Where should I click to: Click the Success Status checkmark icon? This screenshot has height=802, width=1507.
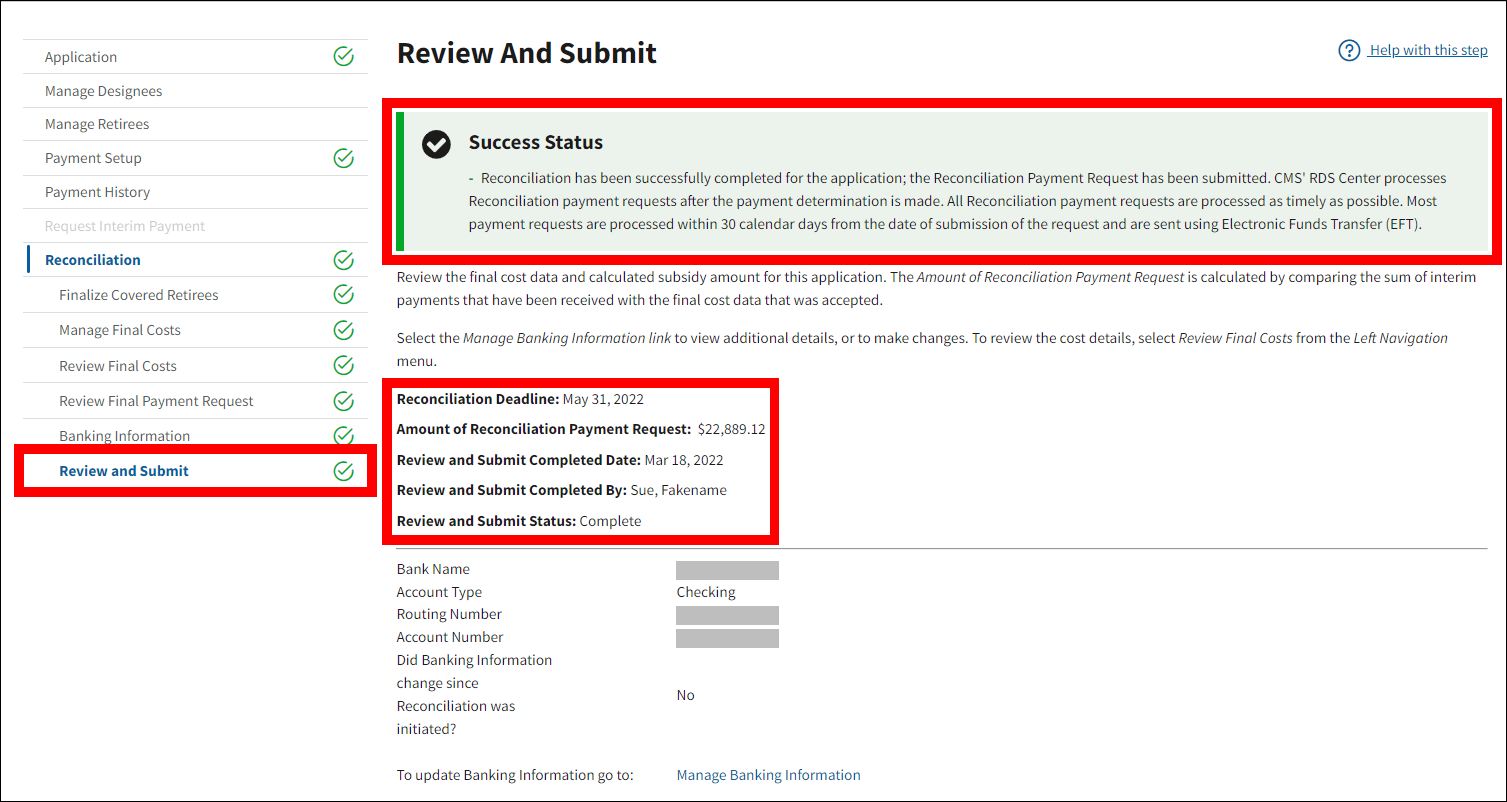435,144
